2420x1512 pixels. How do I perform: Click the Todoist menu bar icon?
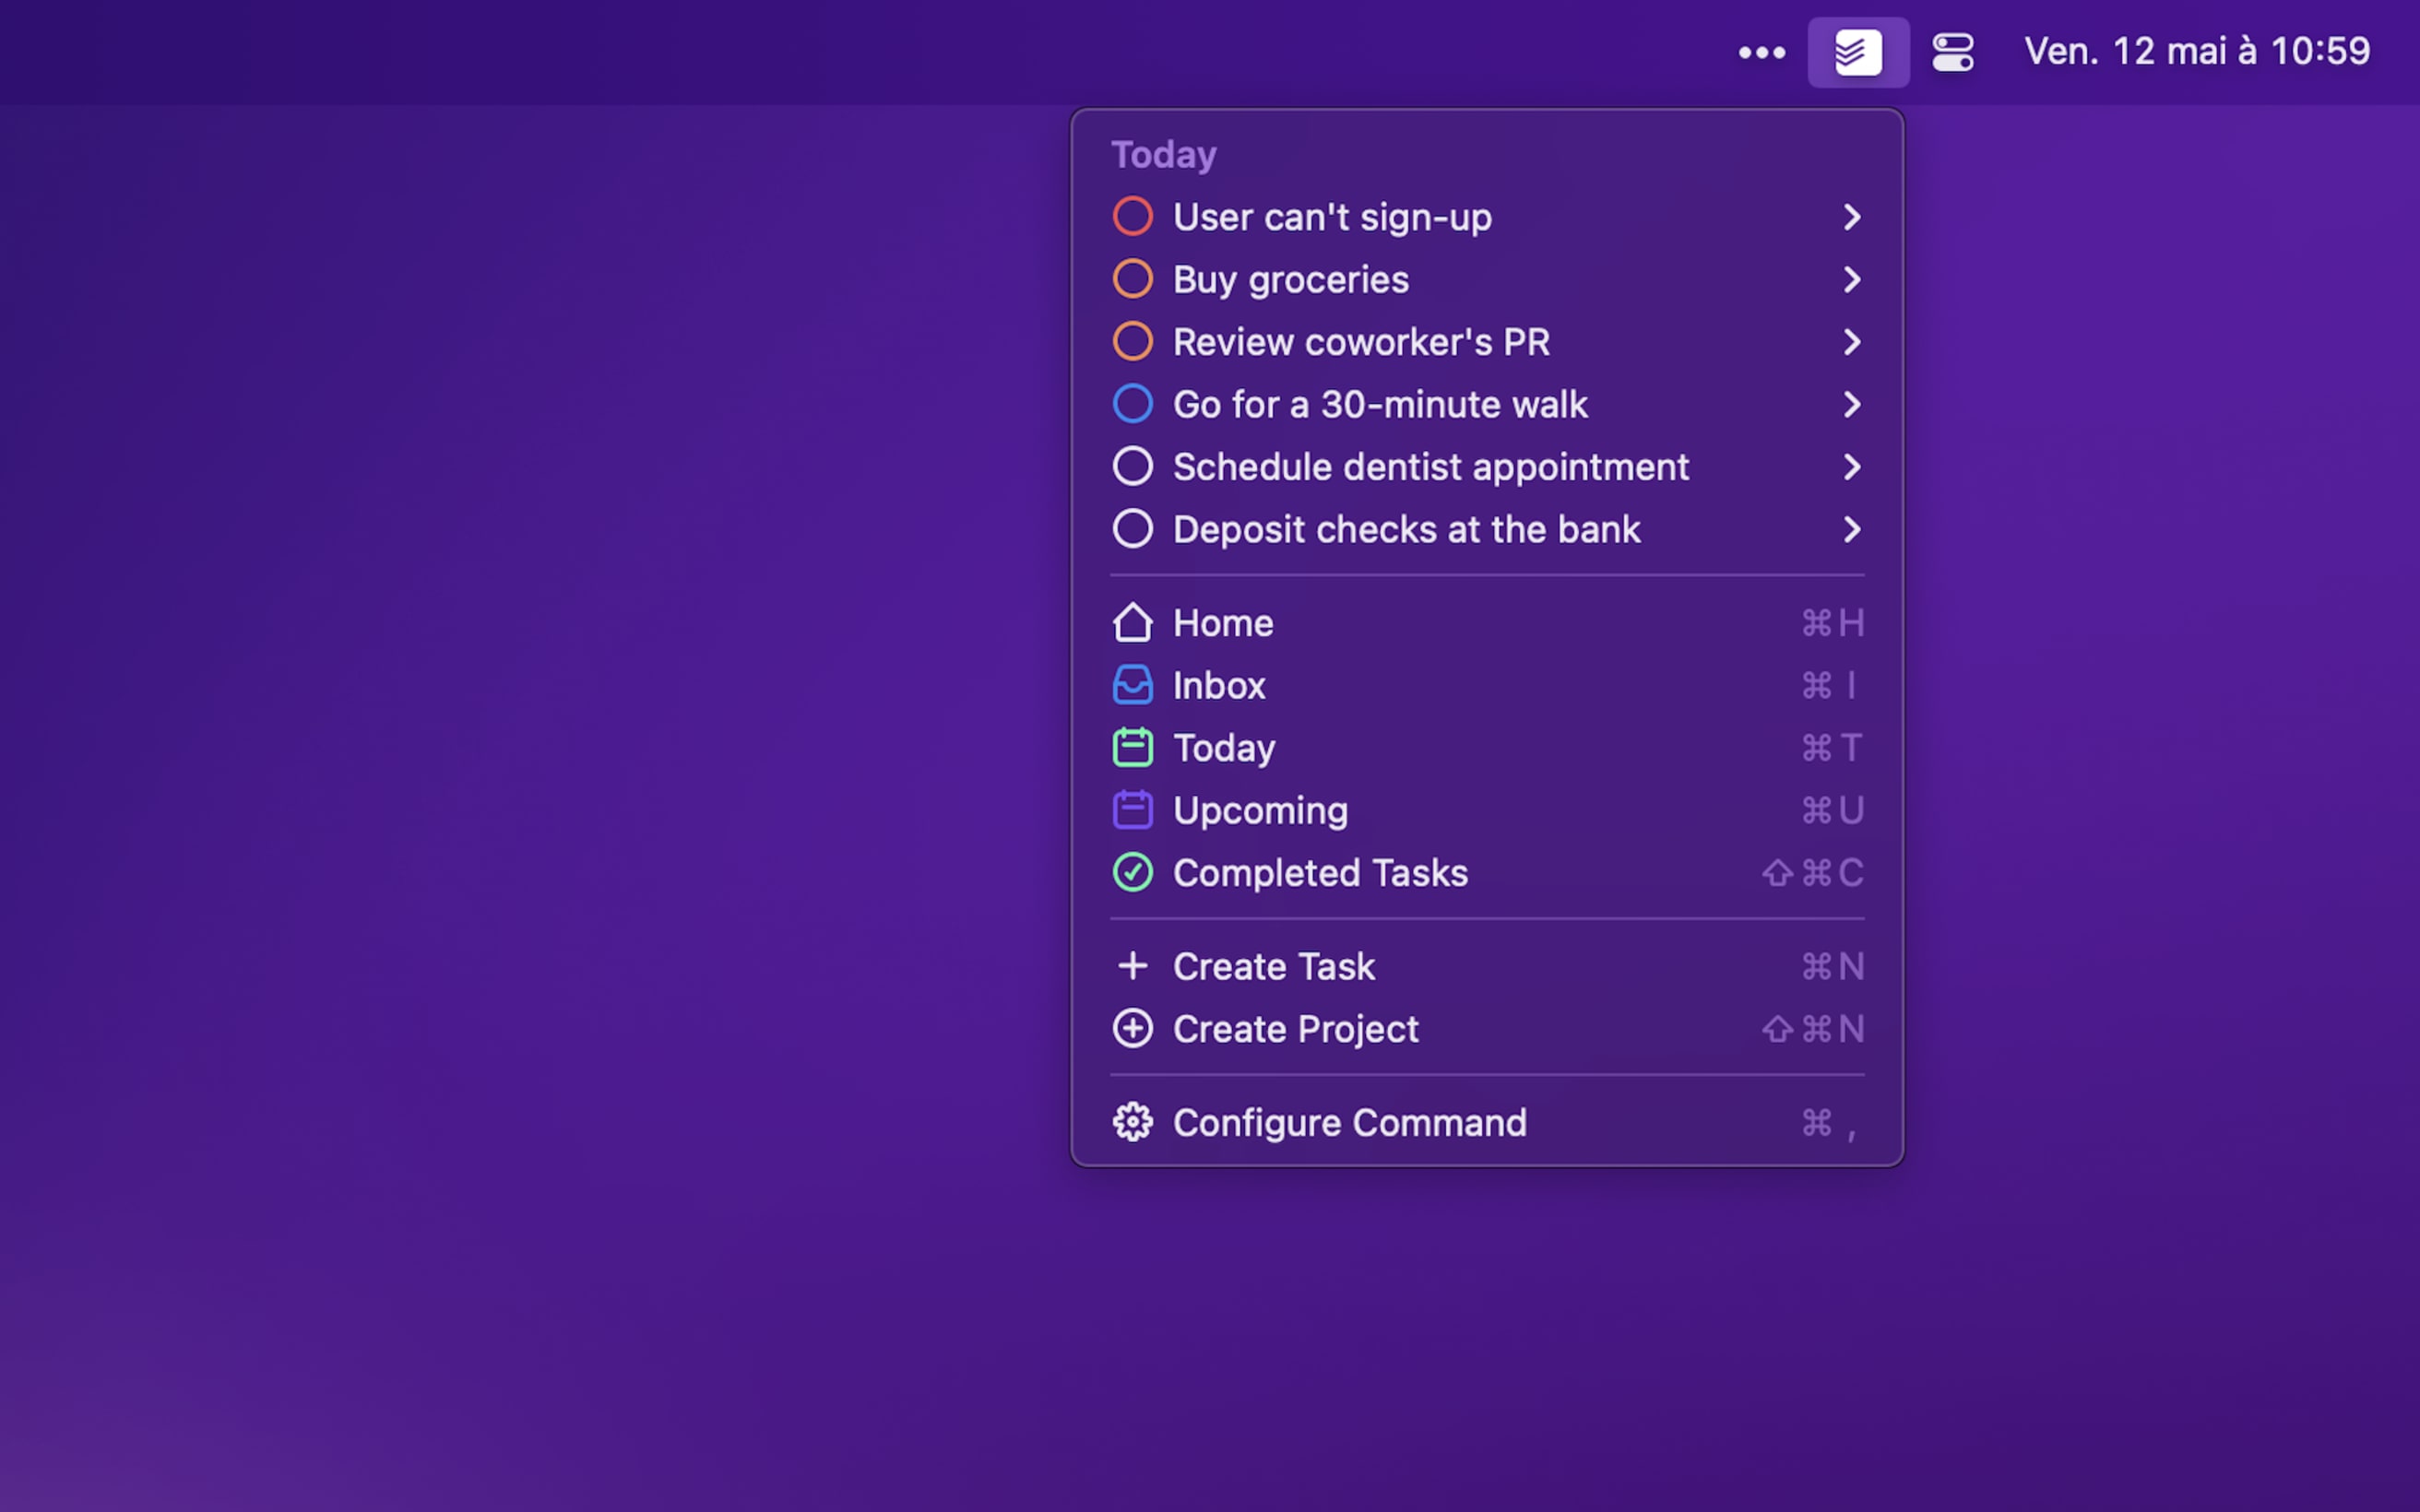point(1857,52)
